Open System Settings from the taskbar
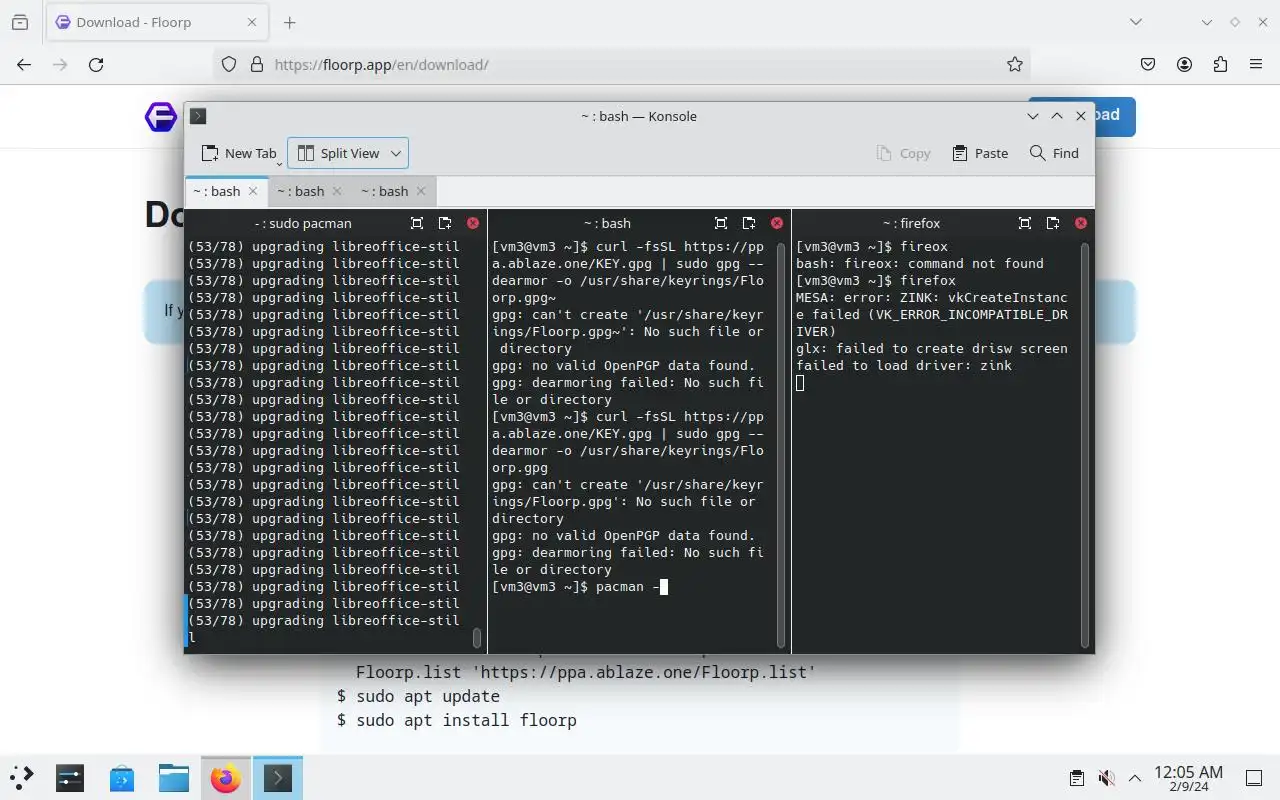This screenshot has width=1280, height=800. click(70, 777)
